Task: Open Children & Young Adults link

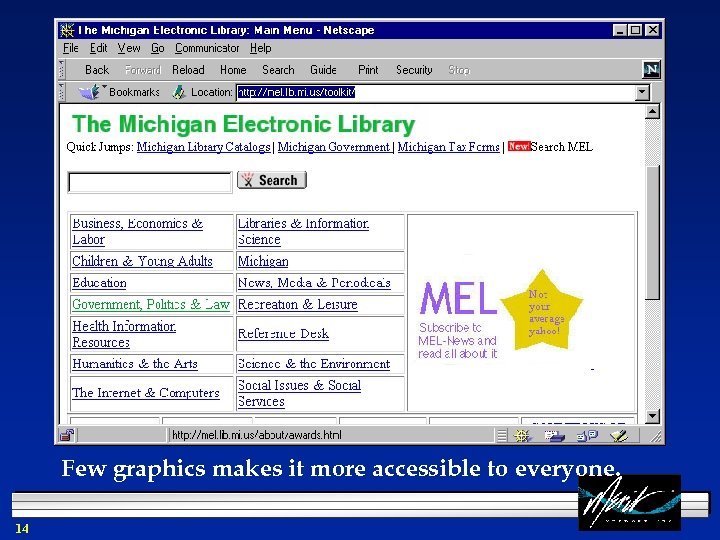Action: pos(142,261)
